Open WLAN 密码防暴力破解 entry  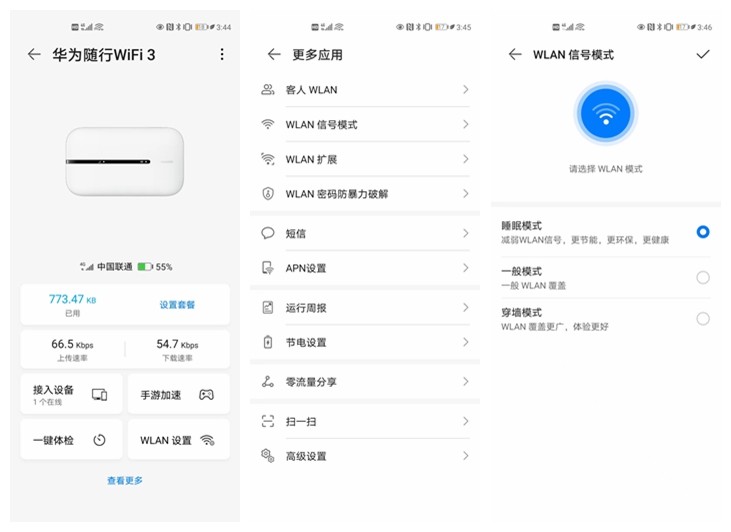click(365, 193)
